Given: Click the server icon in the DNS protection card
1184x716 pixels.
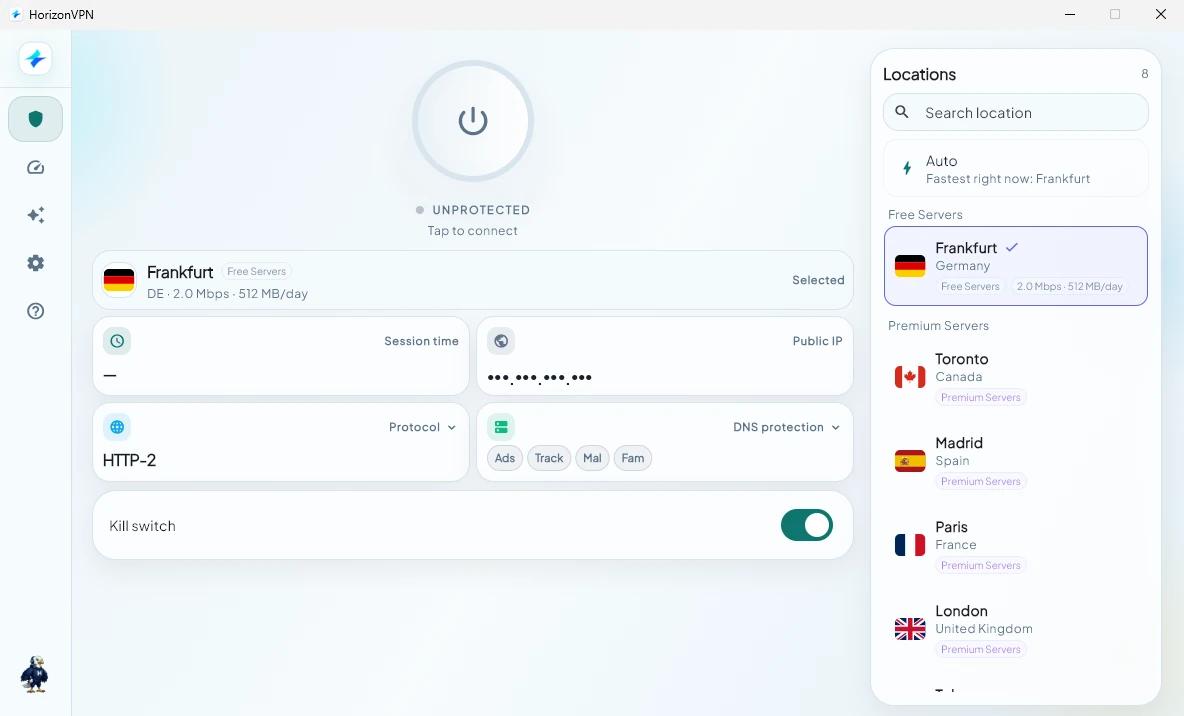Looking at the screenshot, I should click(x=501, y=427).
